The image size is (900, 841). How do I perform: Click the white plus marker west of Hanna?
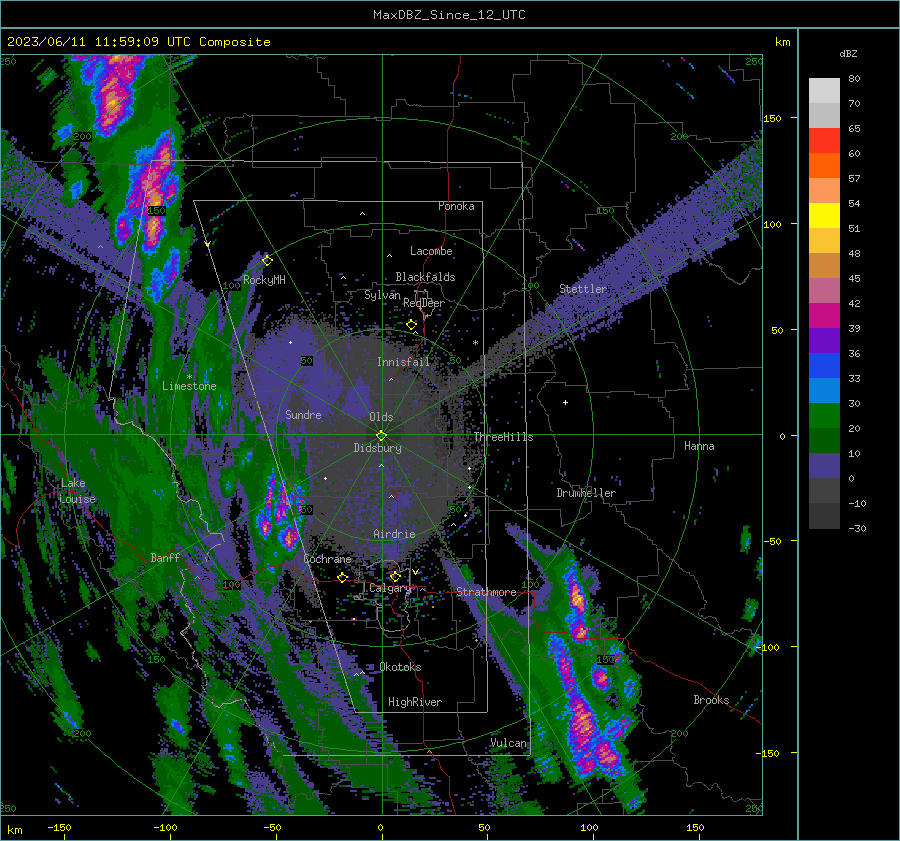565,402
